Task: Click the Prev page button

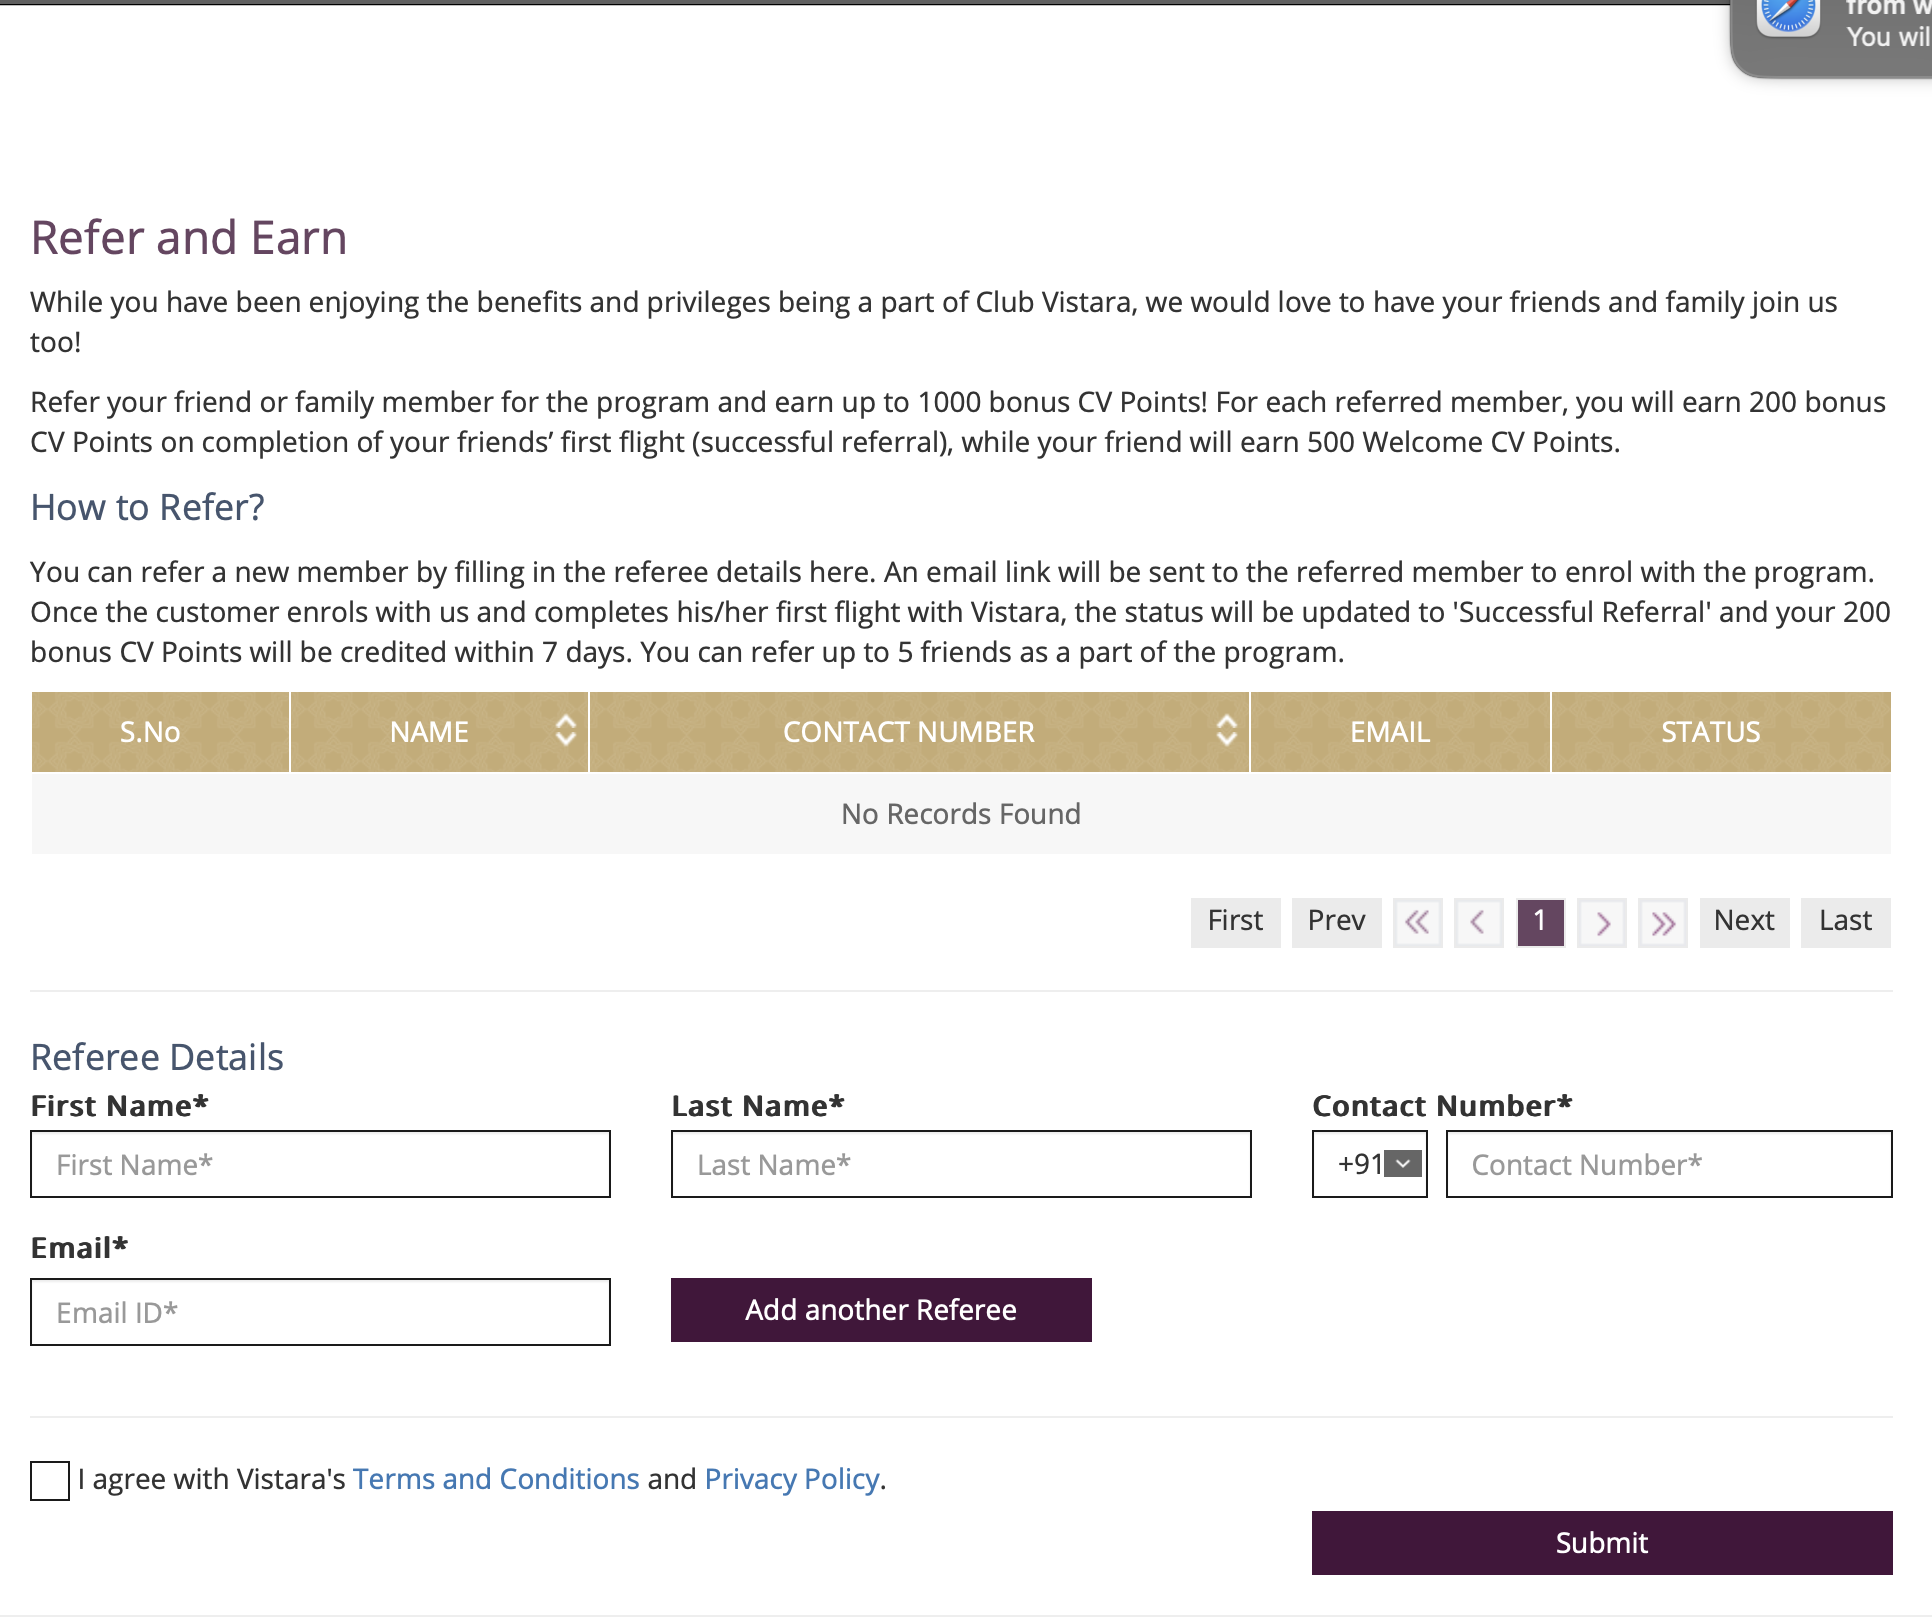Action: coord(1336,921)
